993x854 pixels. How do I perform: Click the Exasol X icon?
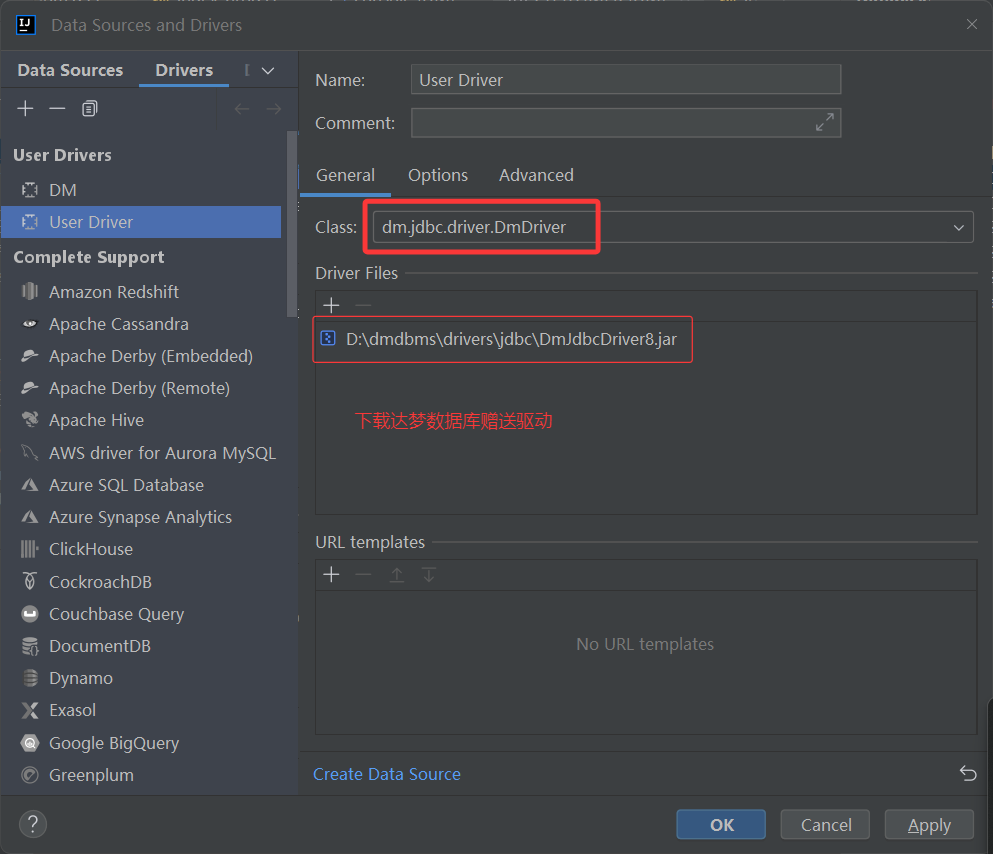[x=30, y=710]
